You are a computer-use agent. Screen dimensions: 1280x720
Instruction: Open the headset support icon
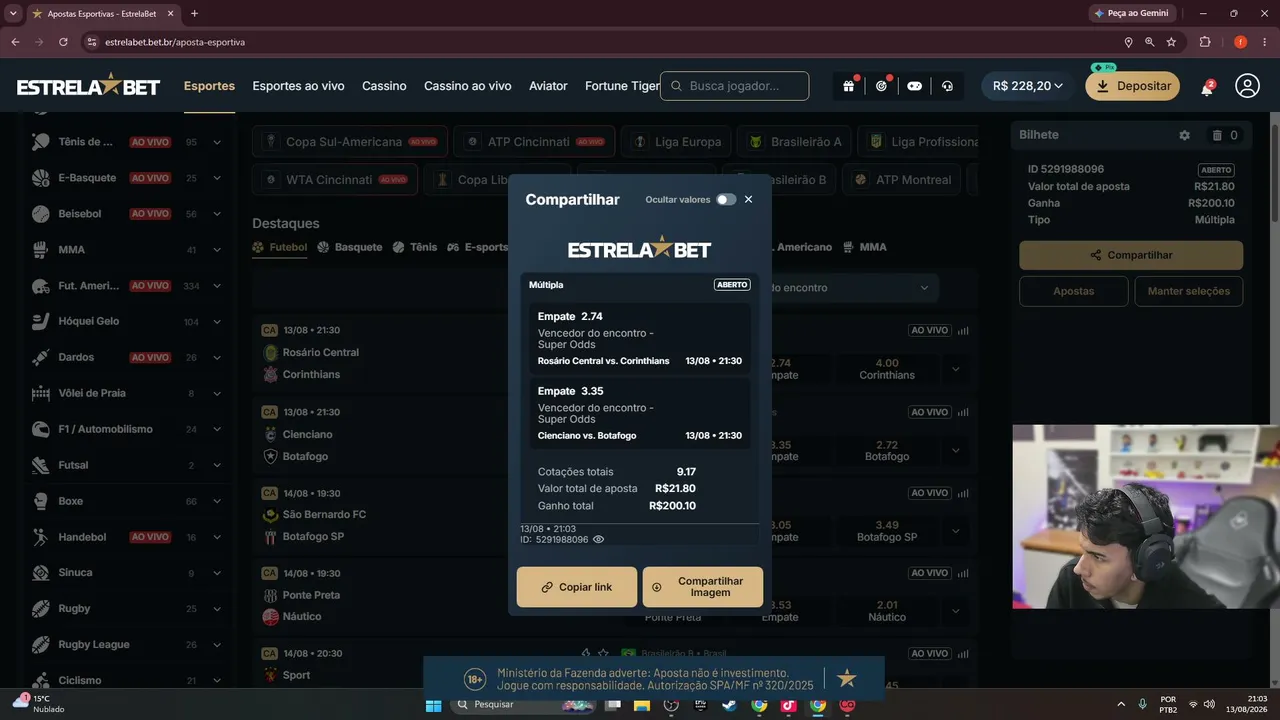pyautogui.click(x=947, y=86)
